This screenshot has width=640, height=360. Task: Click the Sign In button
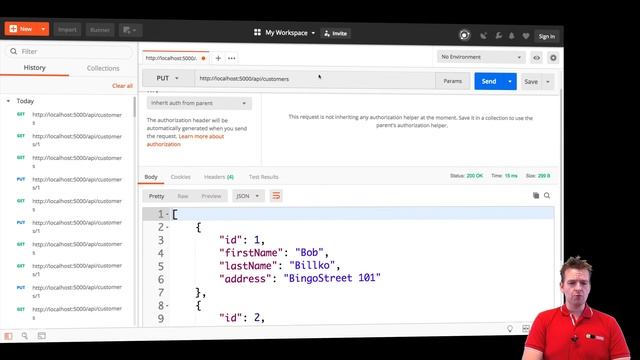coord(547,36)
